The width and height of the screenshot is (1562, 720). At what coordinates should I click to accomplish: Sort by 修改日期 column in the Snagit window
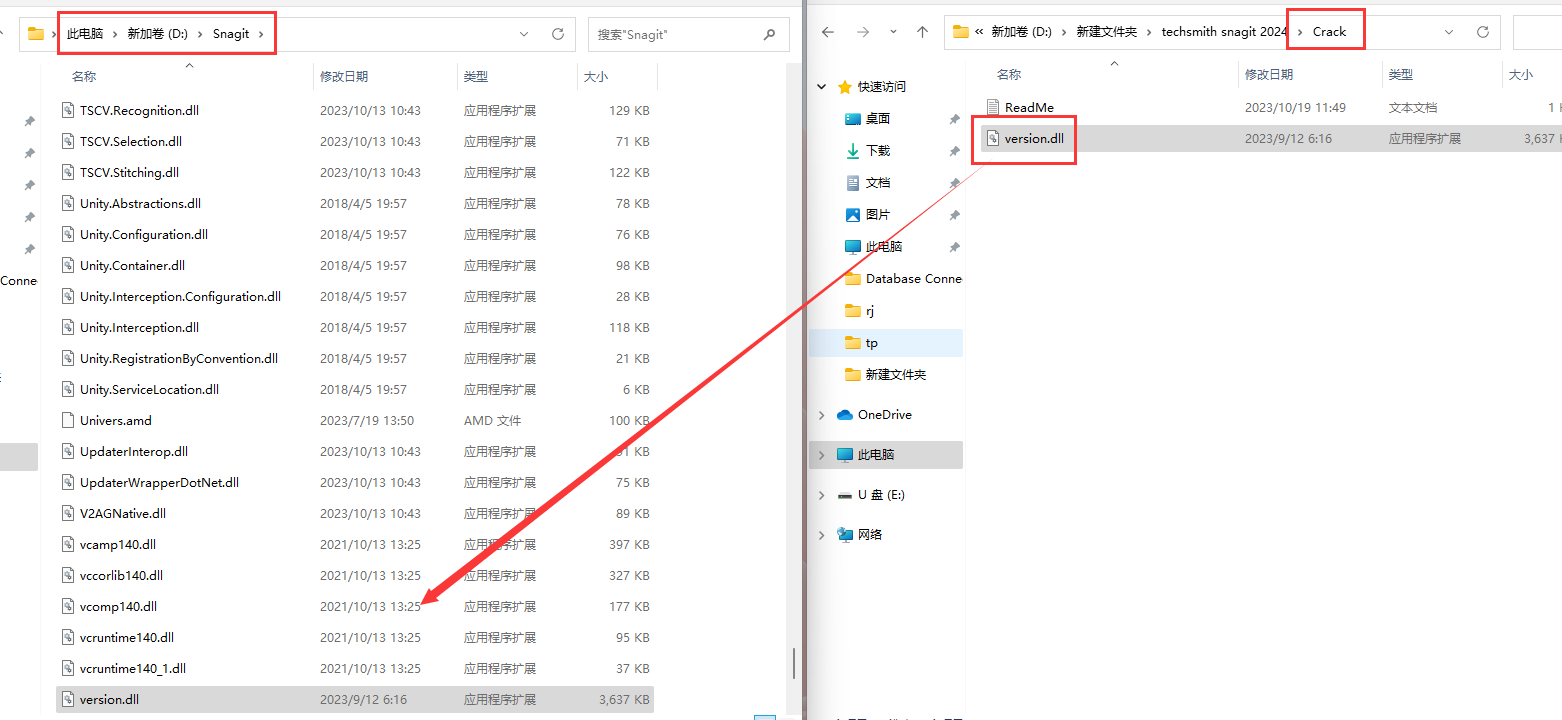[x=344, y=76]
